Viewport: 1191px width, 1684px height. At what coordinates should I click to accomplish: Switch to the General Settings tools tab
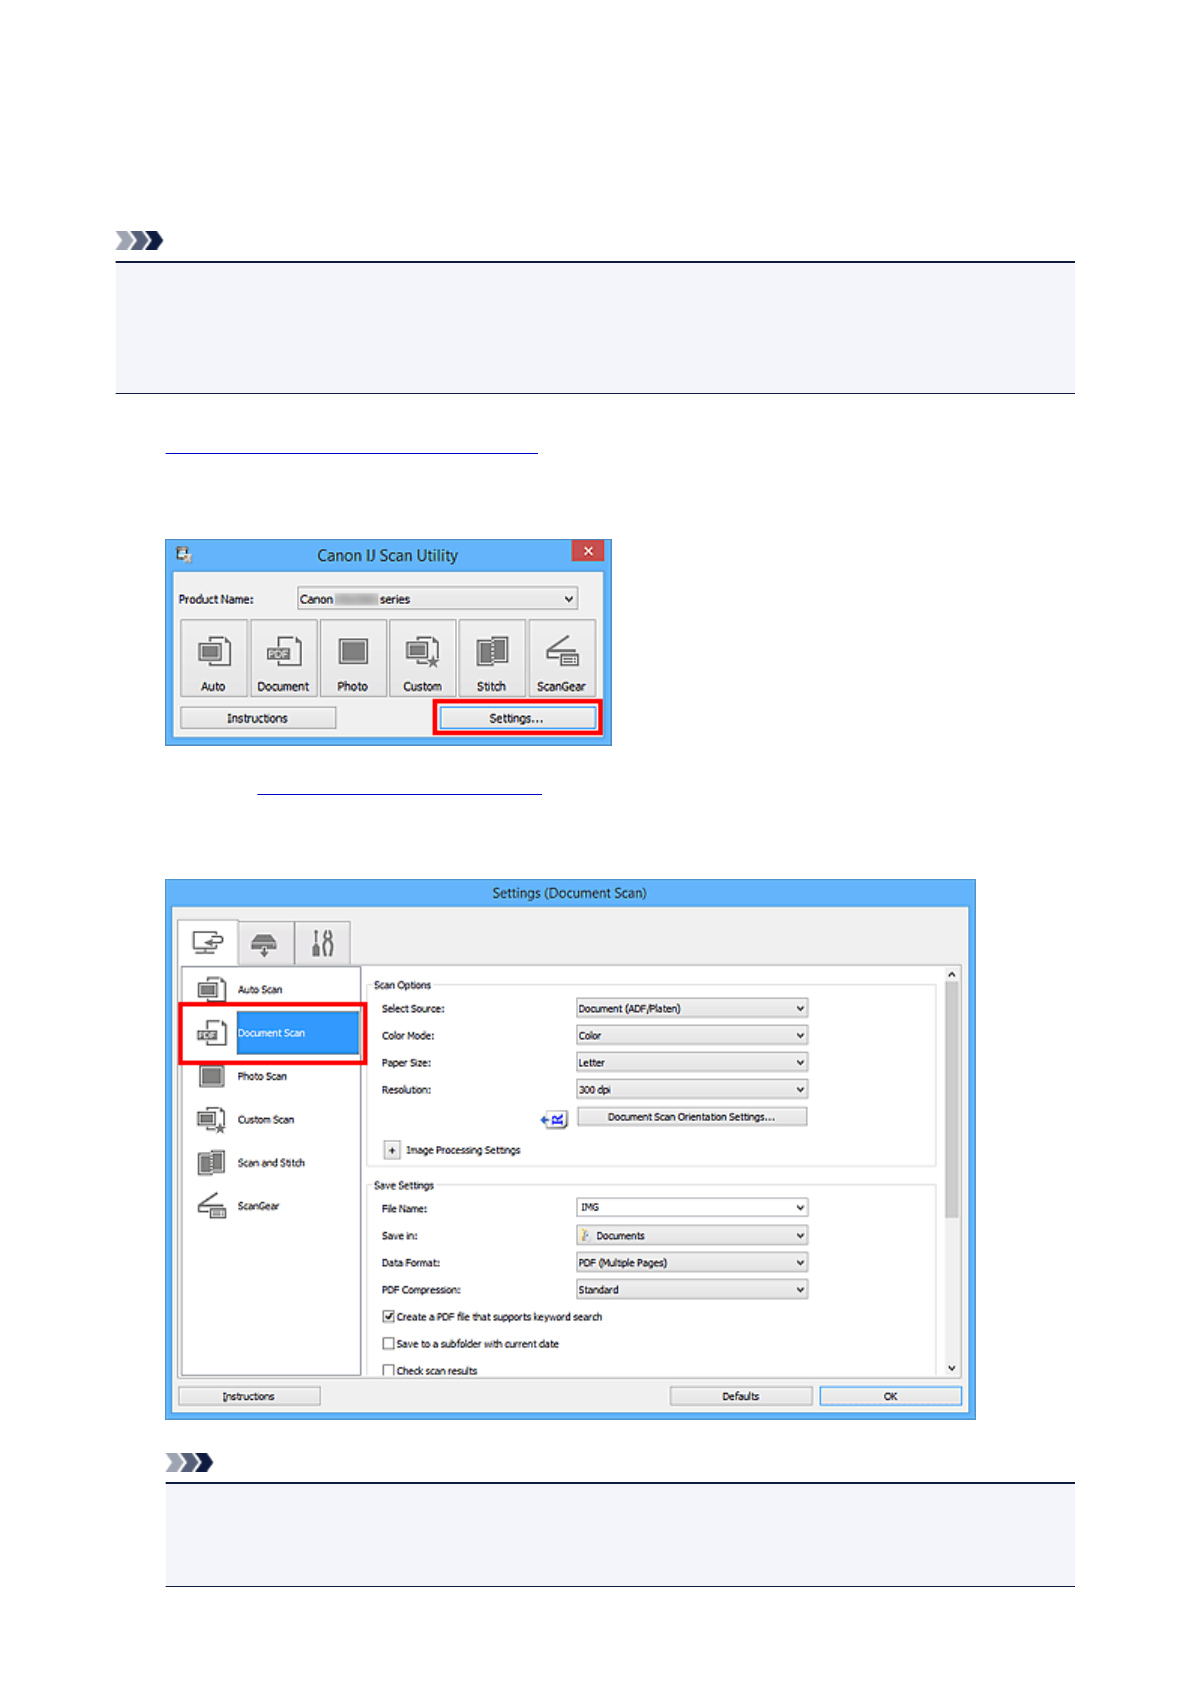point(322,943)
